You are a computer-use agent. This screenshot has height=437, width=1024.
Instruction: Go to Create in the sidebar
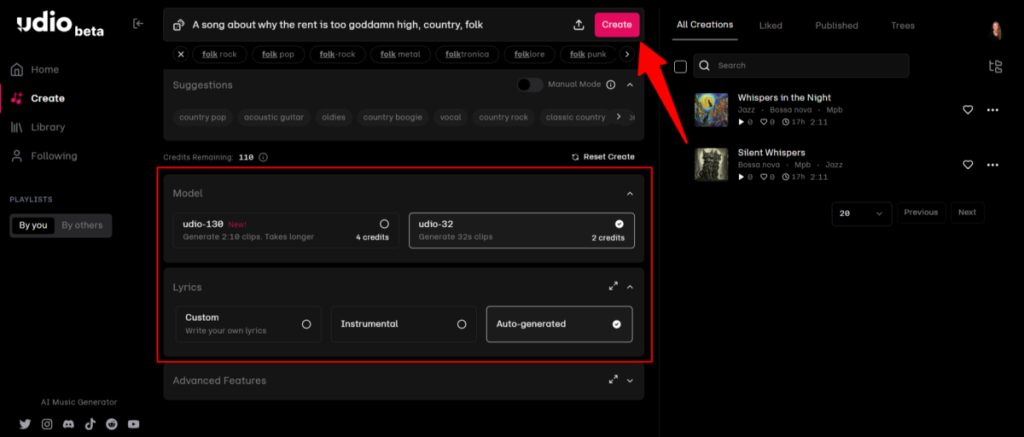[39, 99]
